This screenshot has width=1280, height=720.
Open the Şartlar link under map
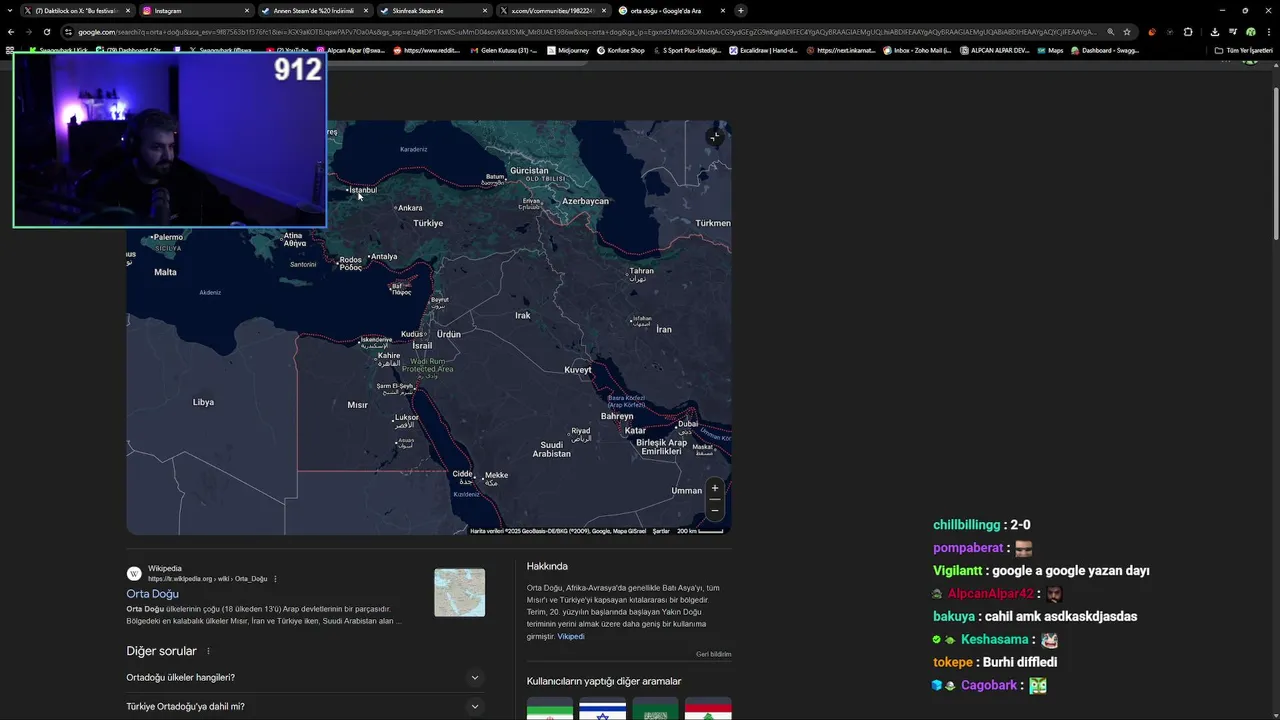click(661, 531)
